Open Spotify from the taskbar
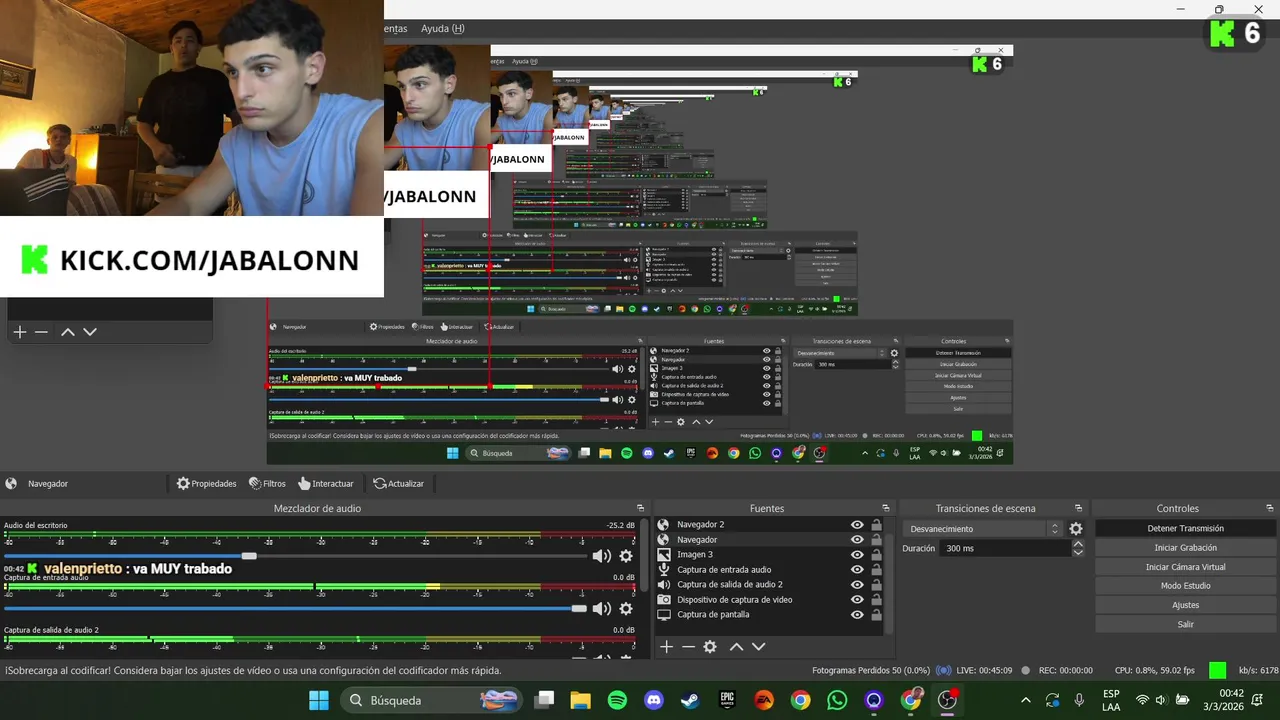This screenshot has width=1280, height=720. 617,700
